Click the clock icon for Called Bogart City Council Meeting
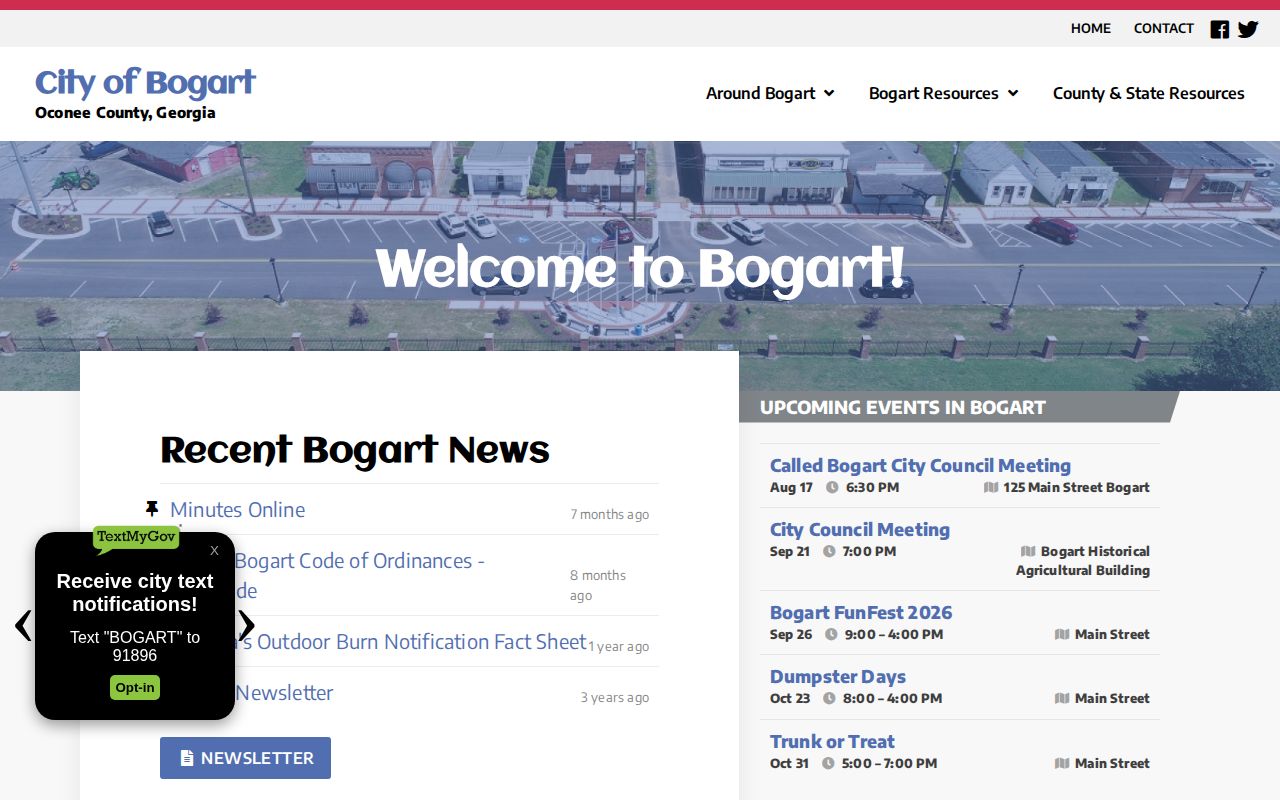 point(832,488)
